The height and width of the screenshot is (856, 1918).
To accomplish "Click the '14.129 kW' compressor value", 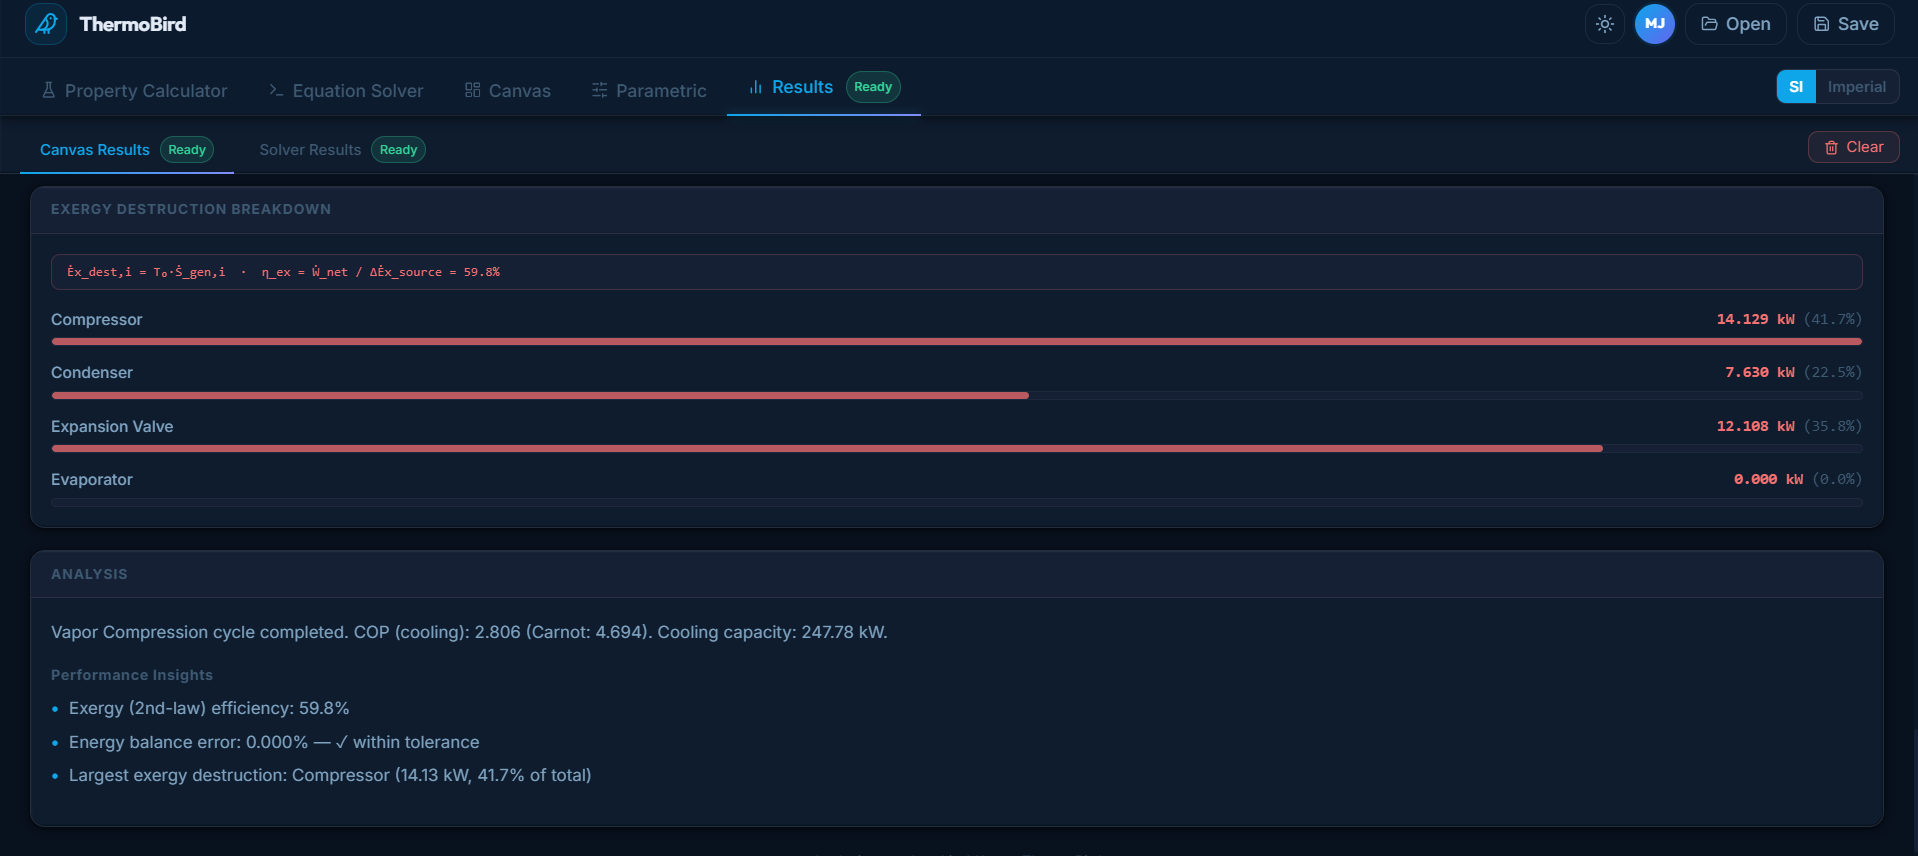I will coord(1755,320).
